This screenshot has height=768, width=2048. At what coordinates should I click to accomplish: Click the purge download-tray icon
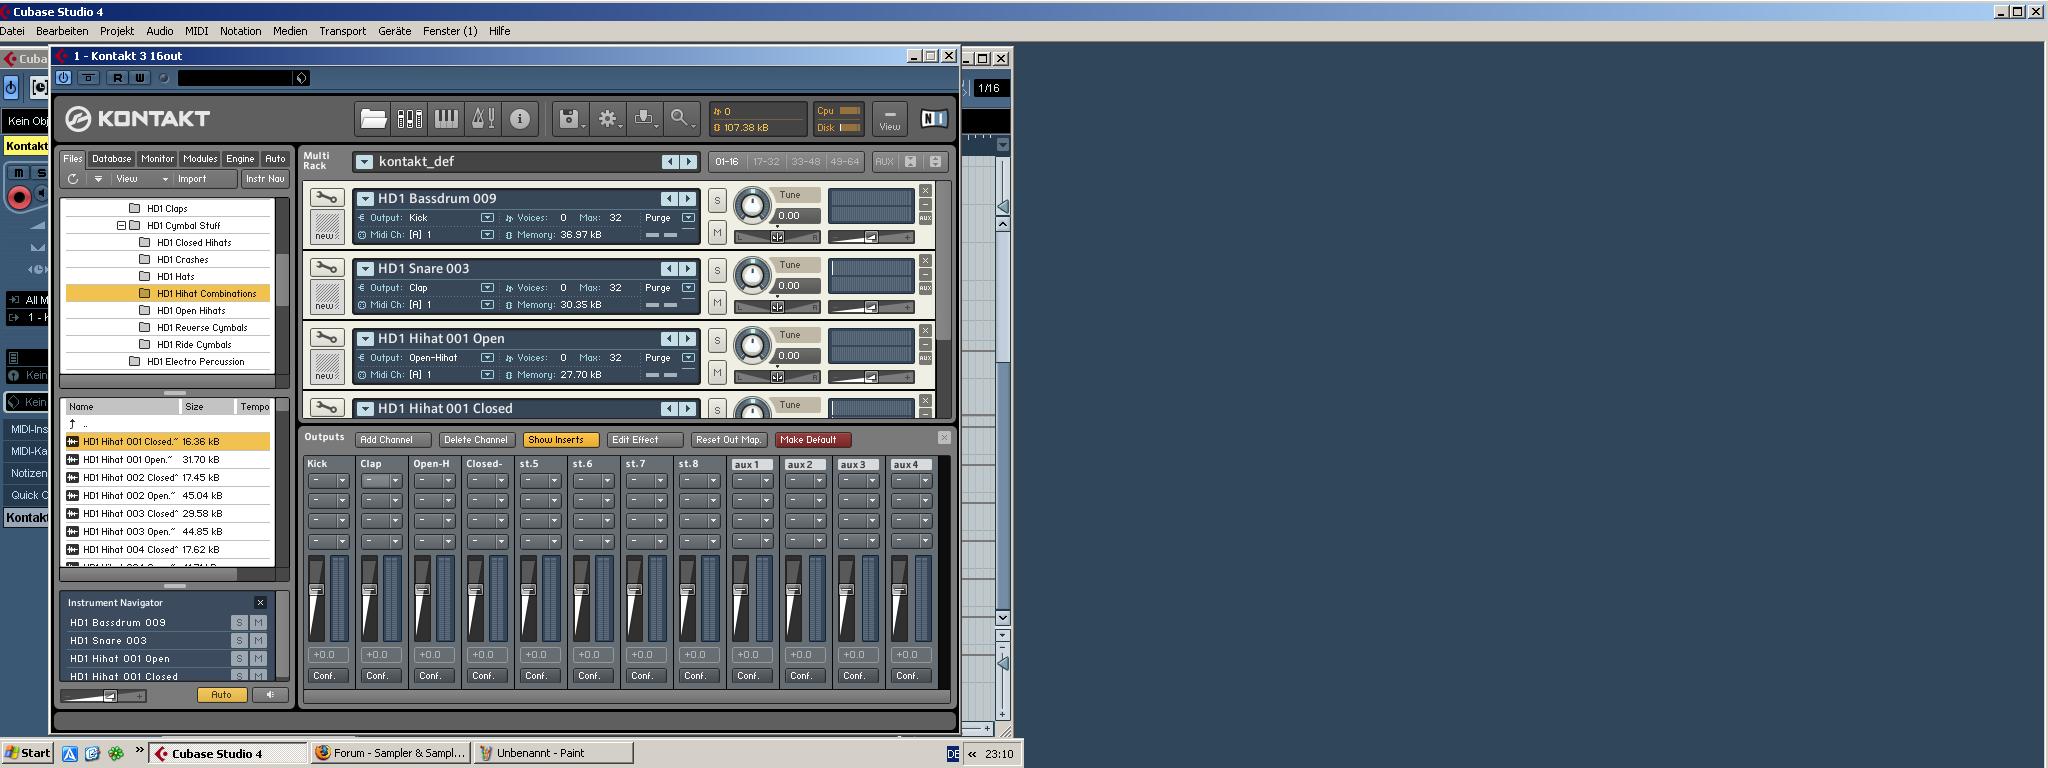[644, 119]
